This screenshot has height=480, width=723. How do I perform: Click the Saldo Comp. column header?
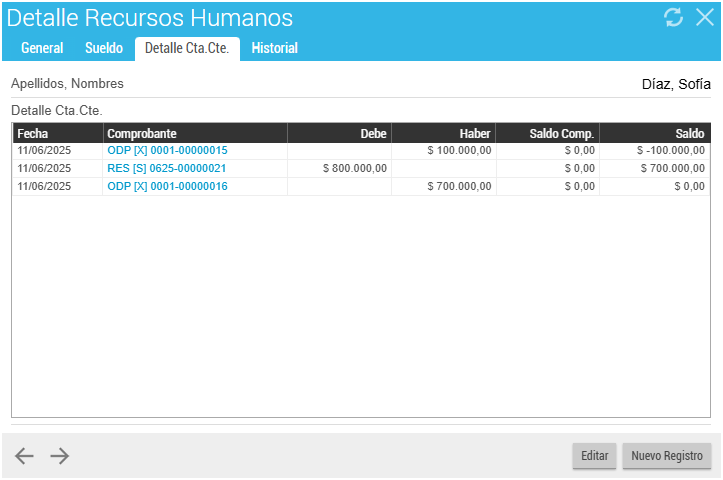point(547,133)
